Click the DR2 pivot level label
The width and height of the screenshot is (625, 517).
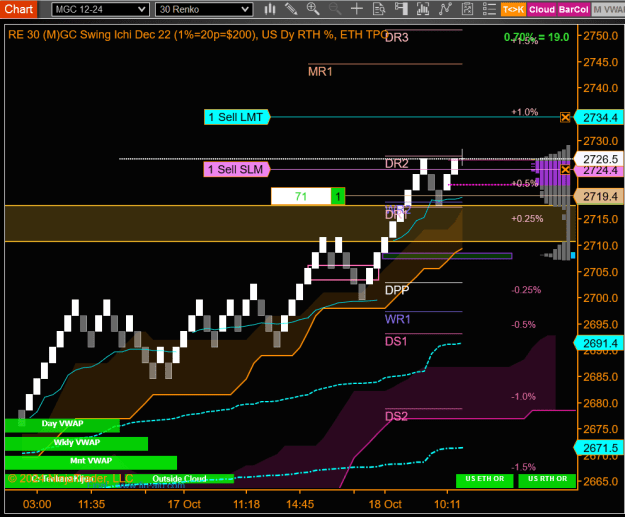(x=397, y=163)
